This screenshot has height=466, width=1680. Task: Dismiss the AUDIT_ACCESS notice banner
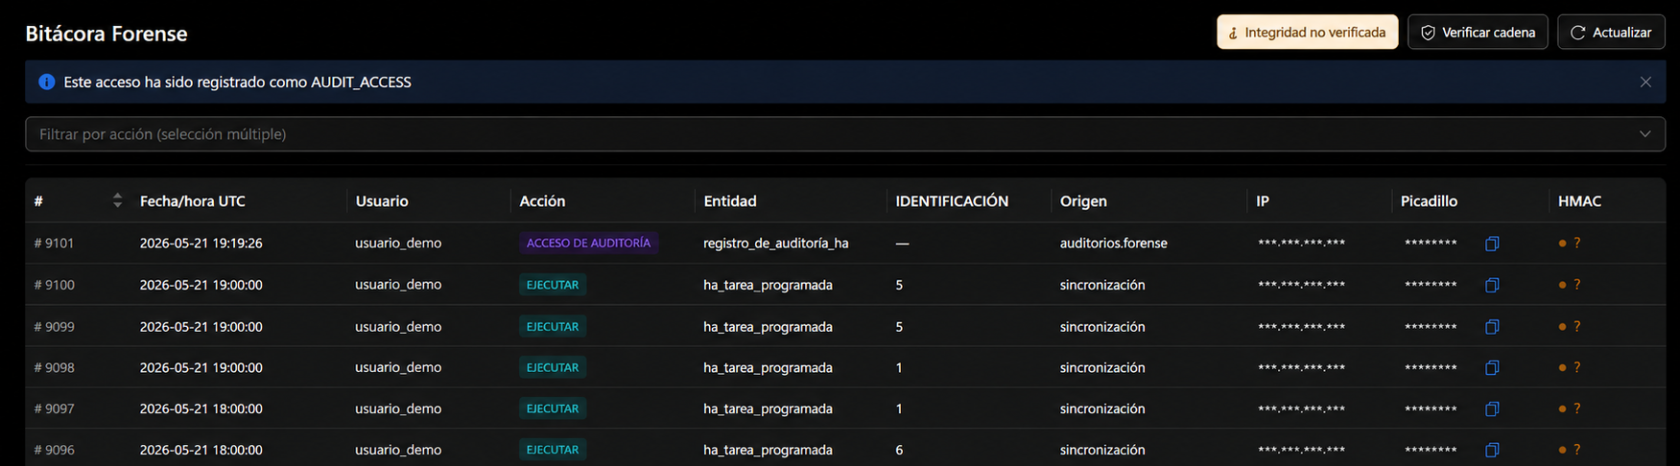[x=1645, y=82]
